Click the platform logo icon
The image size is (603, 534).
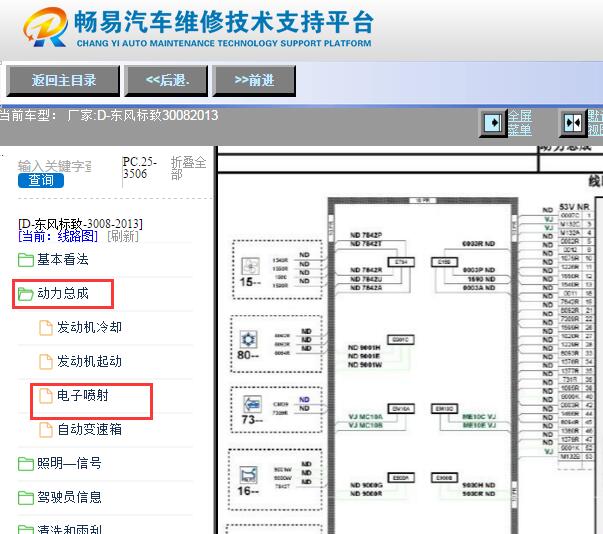(x=45, y=27)
